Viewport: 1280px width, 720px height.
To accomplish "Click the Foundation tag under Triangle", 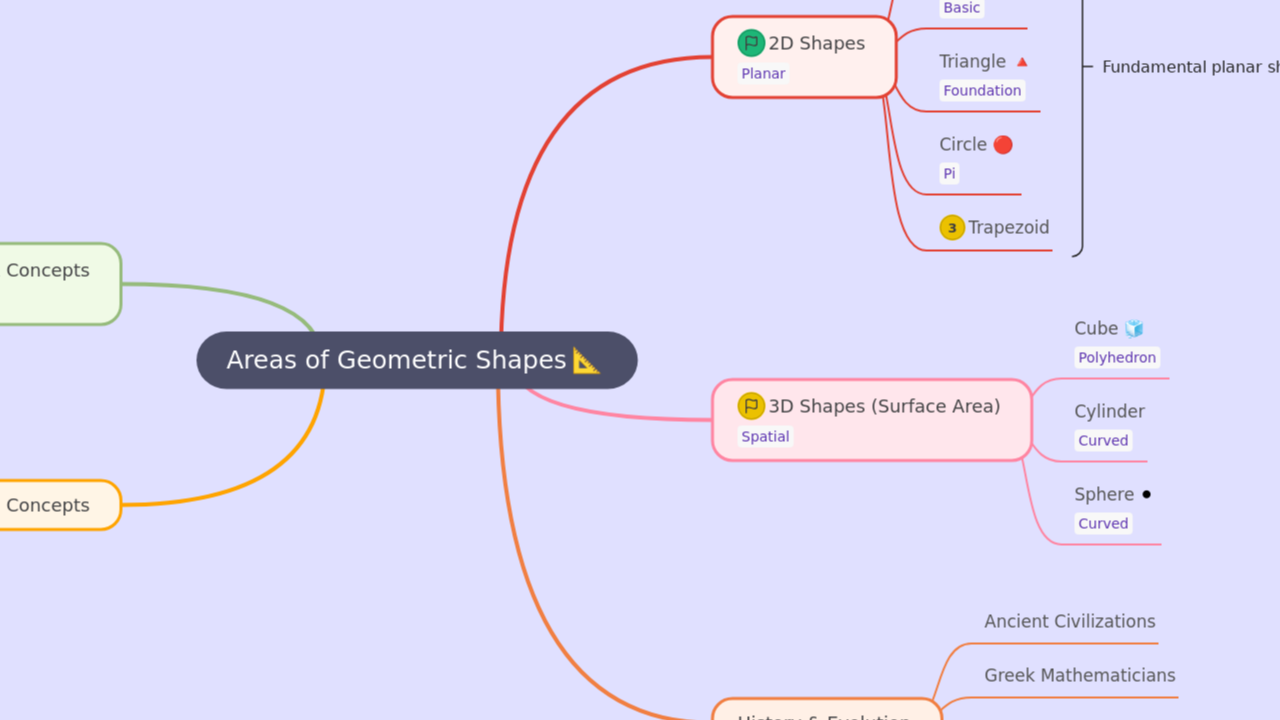I will pos(982,90).
